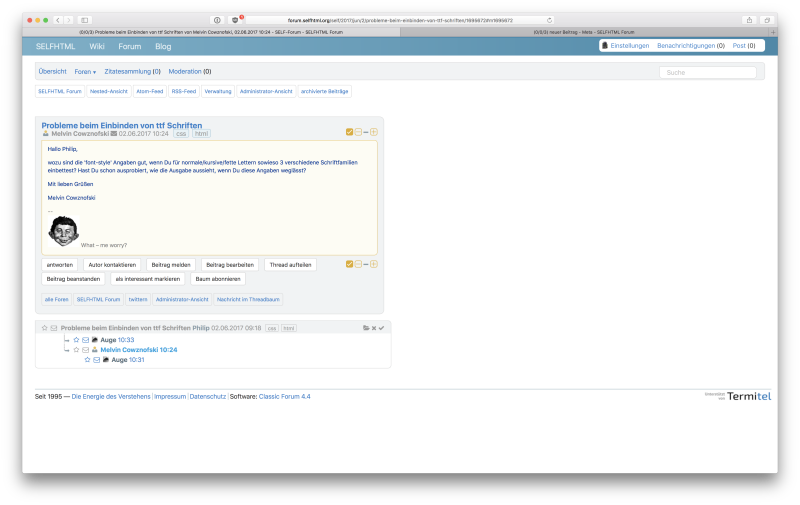Click the author icon before Melvin Cowznofski in post header
800x505 pixels.
(45, 134)
